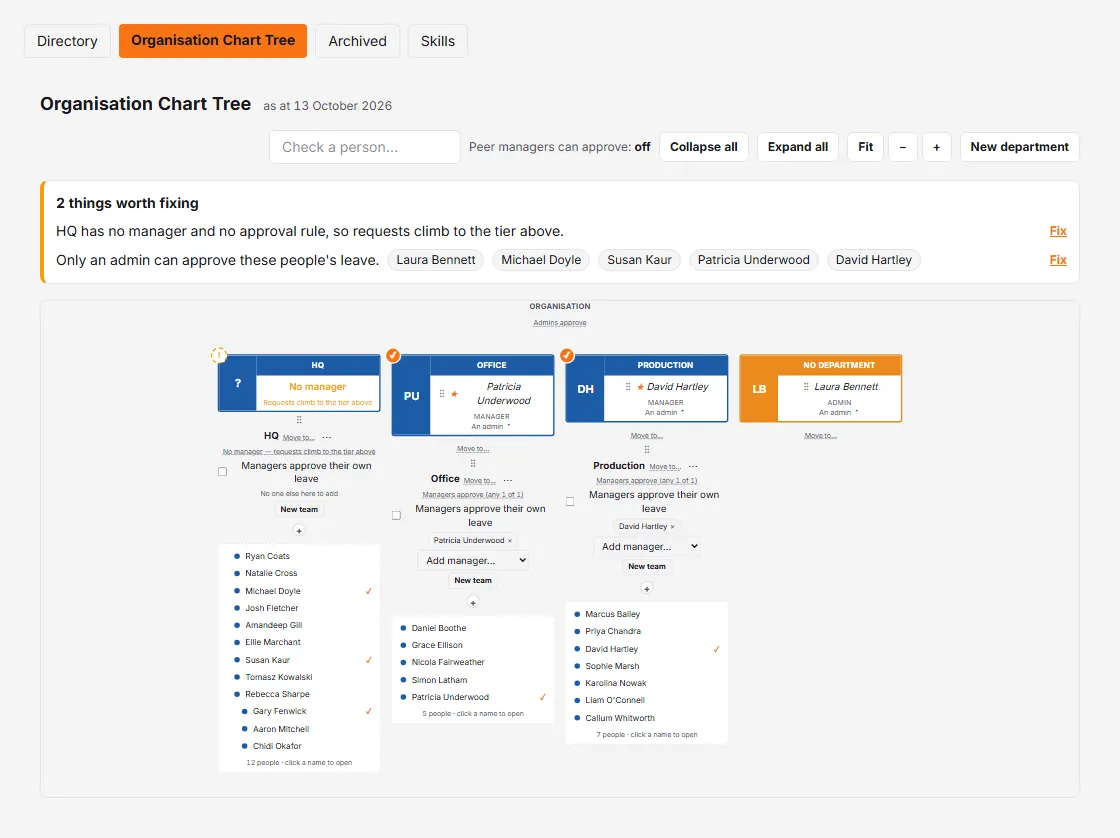Viewport: 1120px width, 838px height.
Task: Create a New department
Action: (x=1019, y=147)
